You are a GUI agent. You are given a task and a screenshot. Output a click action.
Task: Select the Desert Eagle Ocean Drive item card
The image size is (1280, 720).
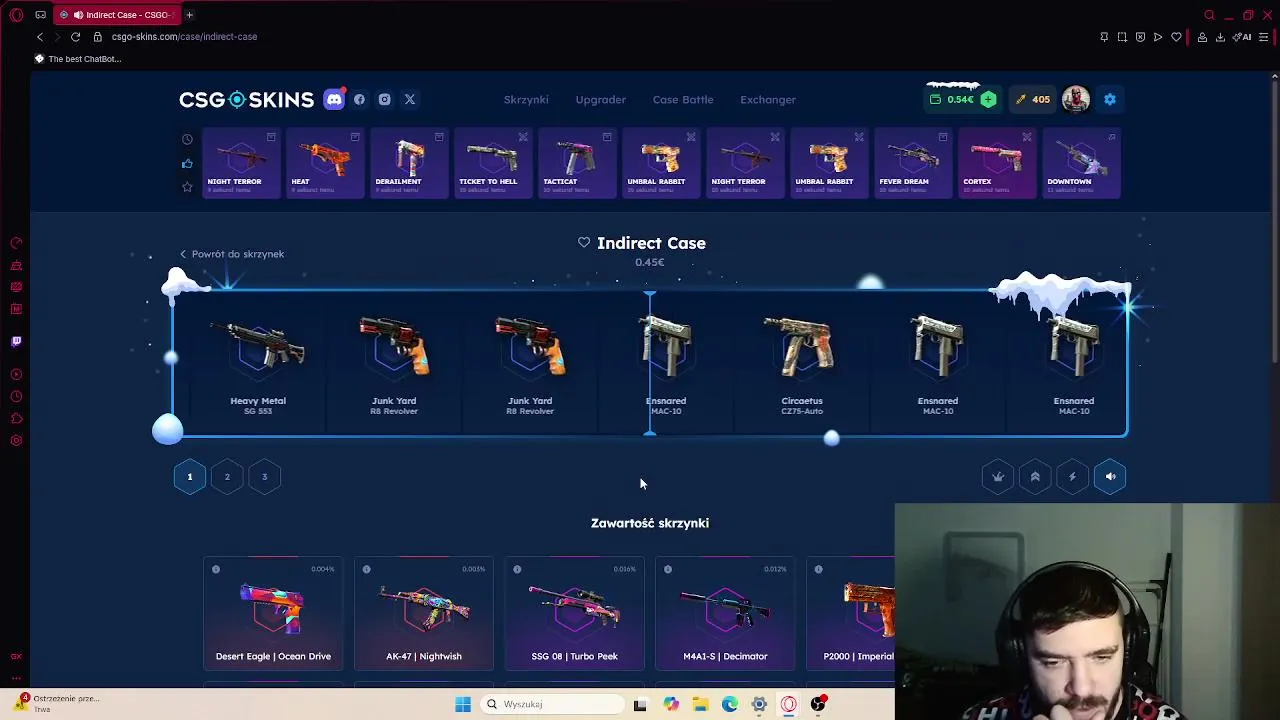coord(273,614)
